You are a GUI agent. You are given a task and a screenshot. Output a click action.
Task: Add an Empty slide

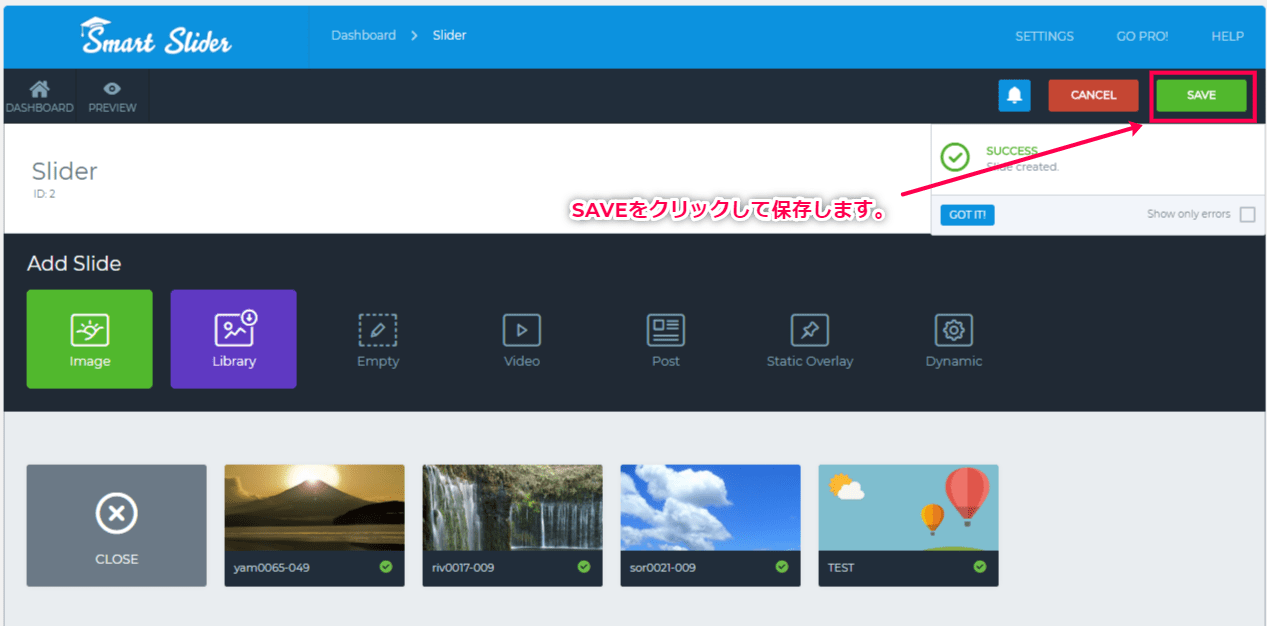pos(378,339)
